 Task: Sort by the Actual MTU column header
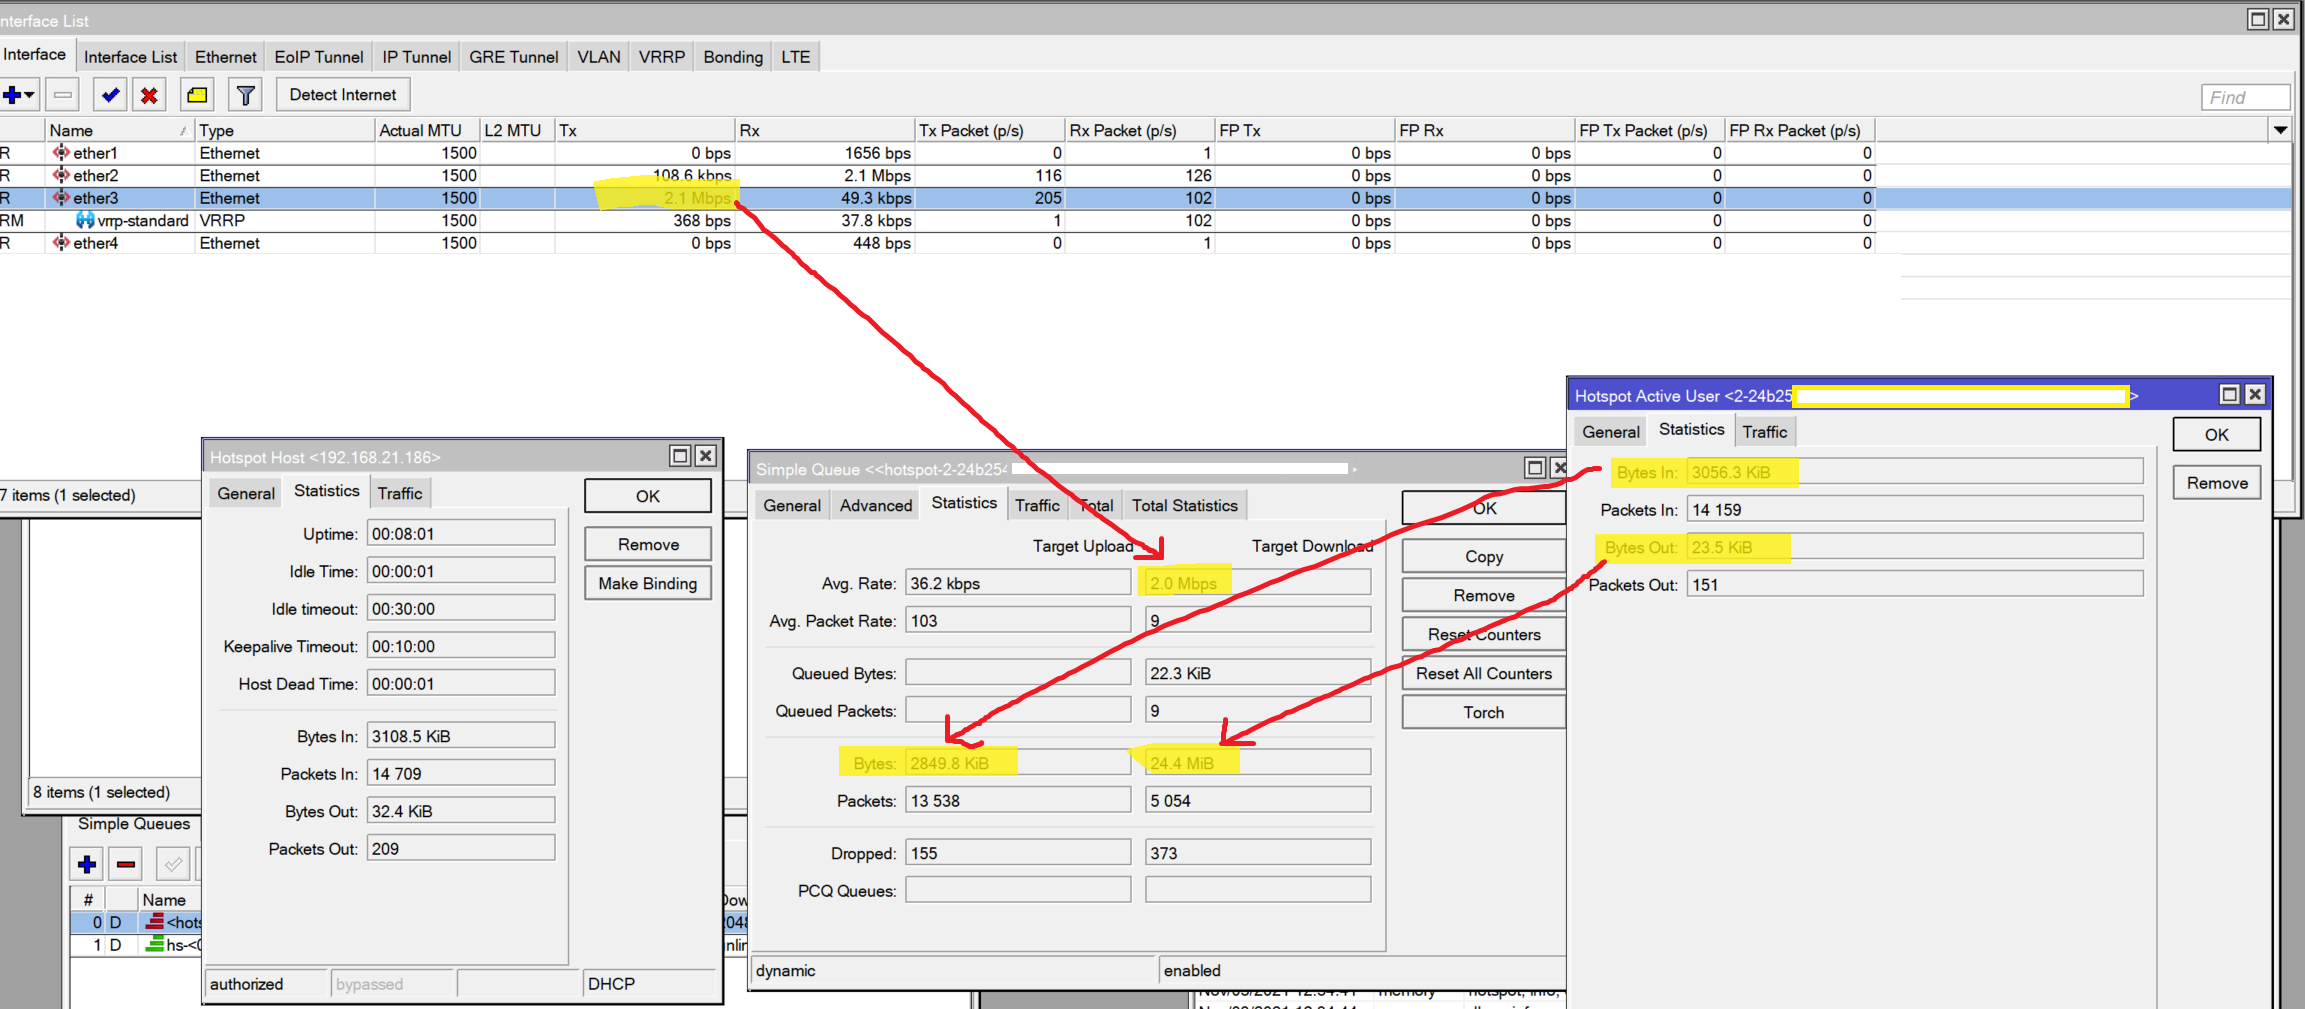(x=427, y=130)
